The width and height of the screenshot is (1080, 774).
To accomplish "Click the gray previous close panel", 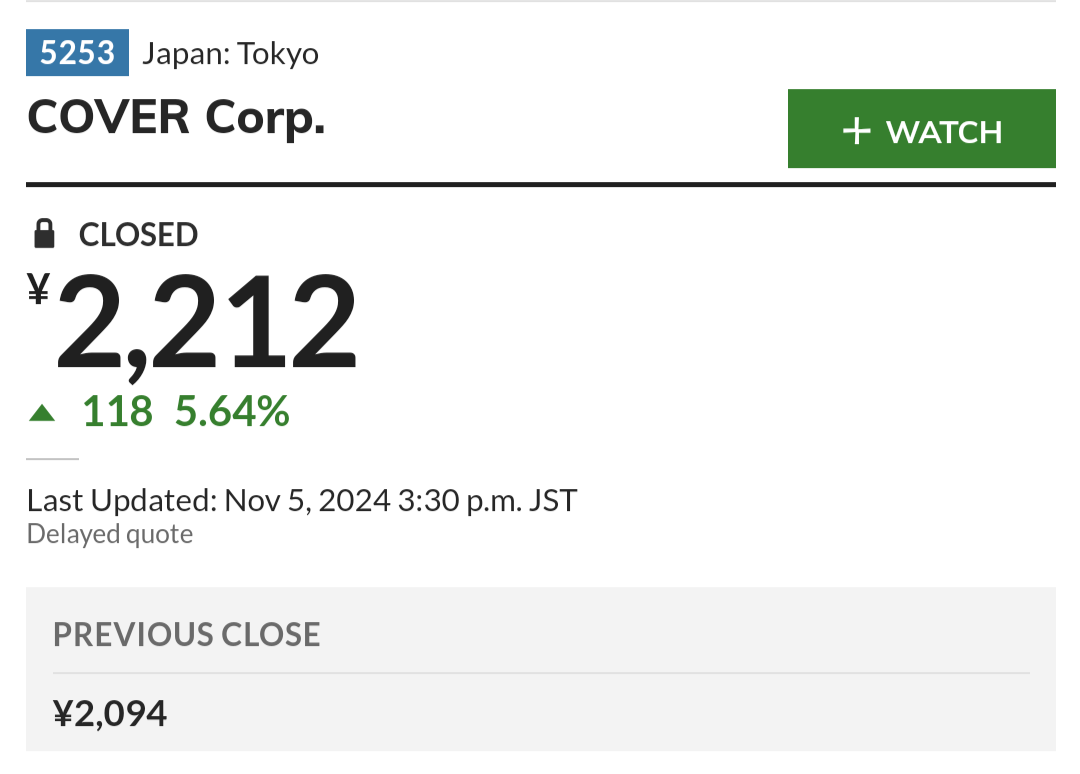I will (x=541, y=669).
